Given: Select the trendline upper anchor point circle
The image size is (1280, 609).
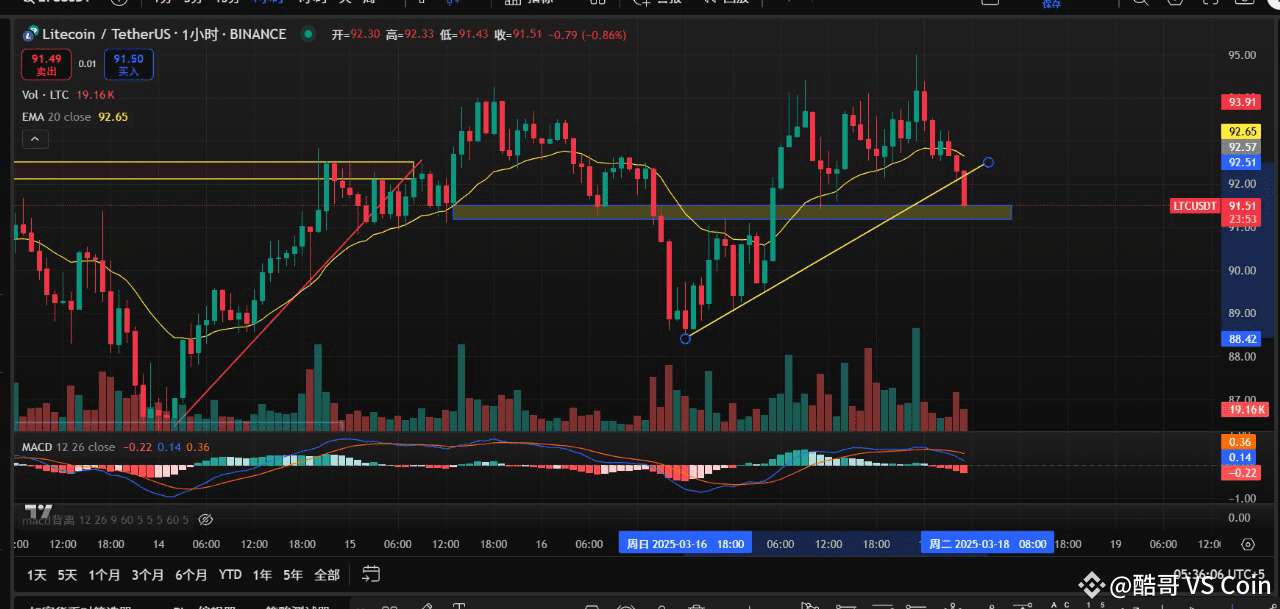Looking at the screenshot, I should tap(988, 162).
